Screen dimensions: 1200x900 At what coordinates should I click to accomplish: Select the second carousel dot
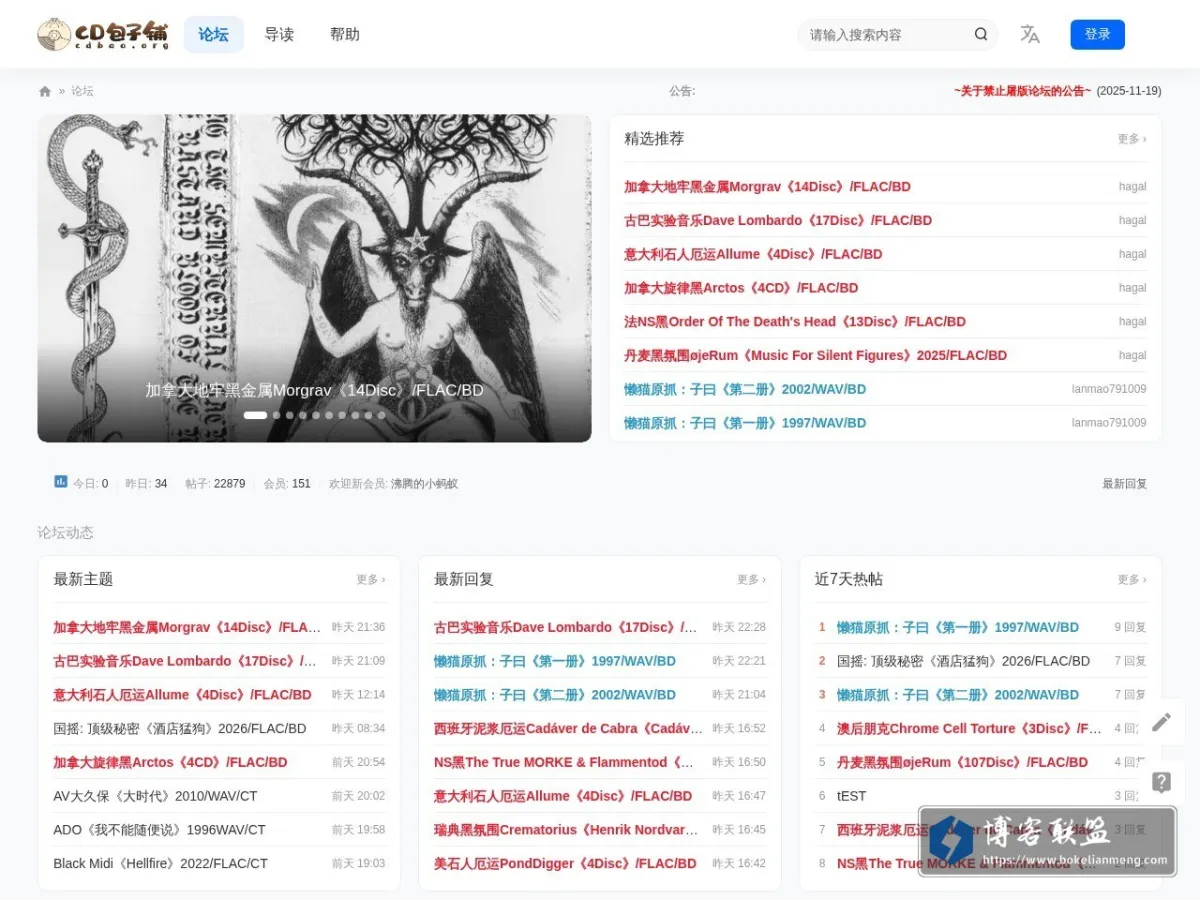(276, 415)
